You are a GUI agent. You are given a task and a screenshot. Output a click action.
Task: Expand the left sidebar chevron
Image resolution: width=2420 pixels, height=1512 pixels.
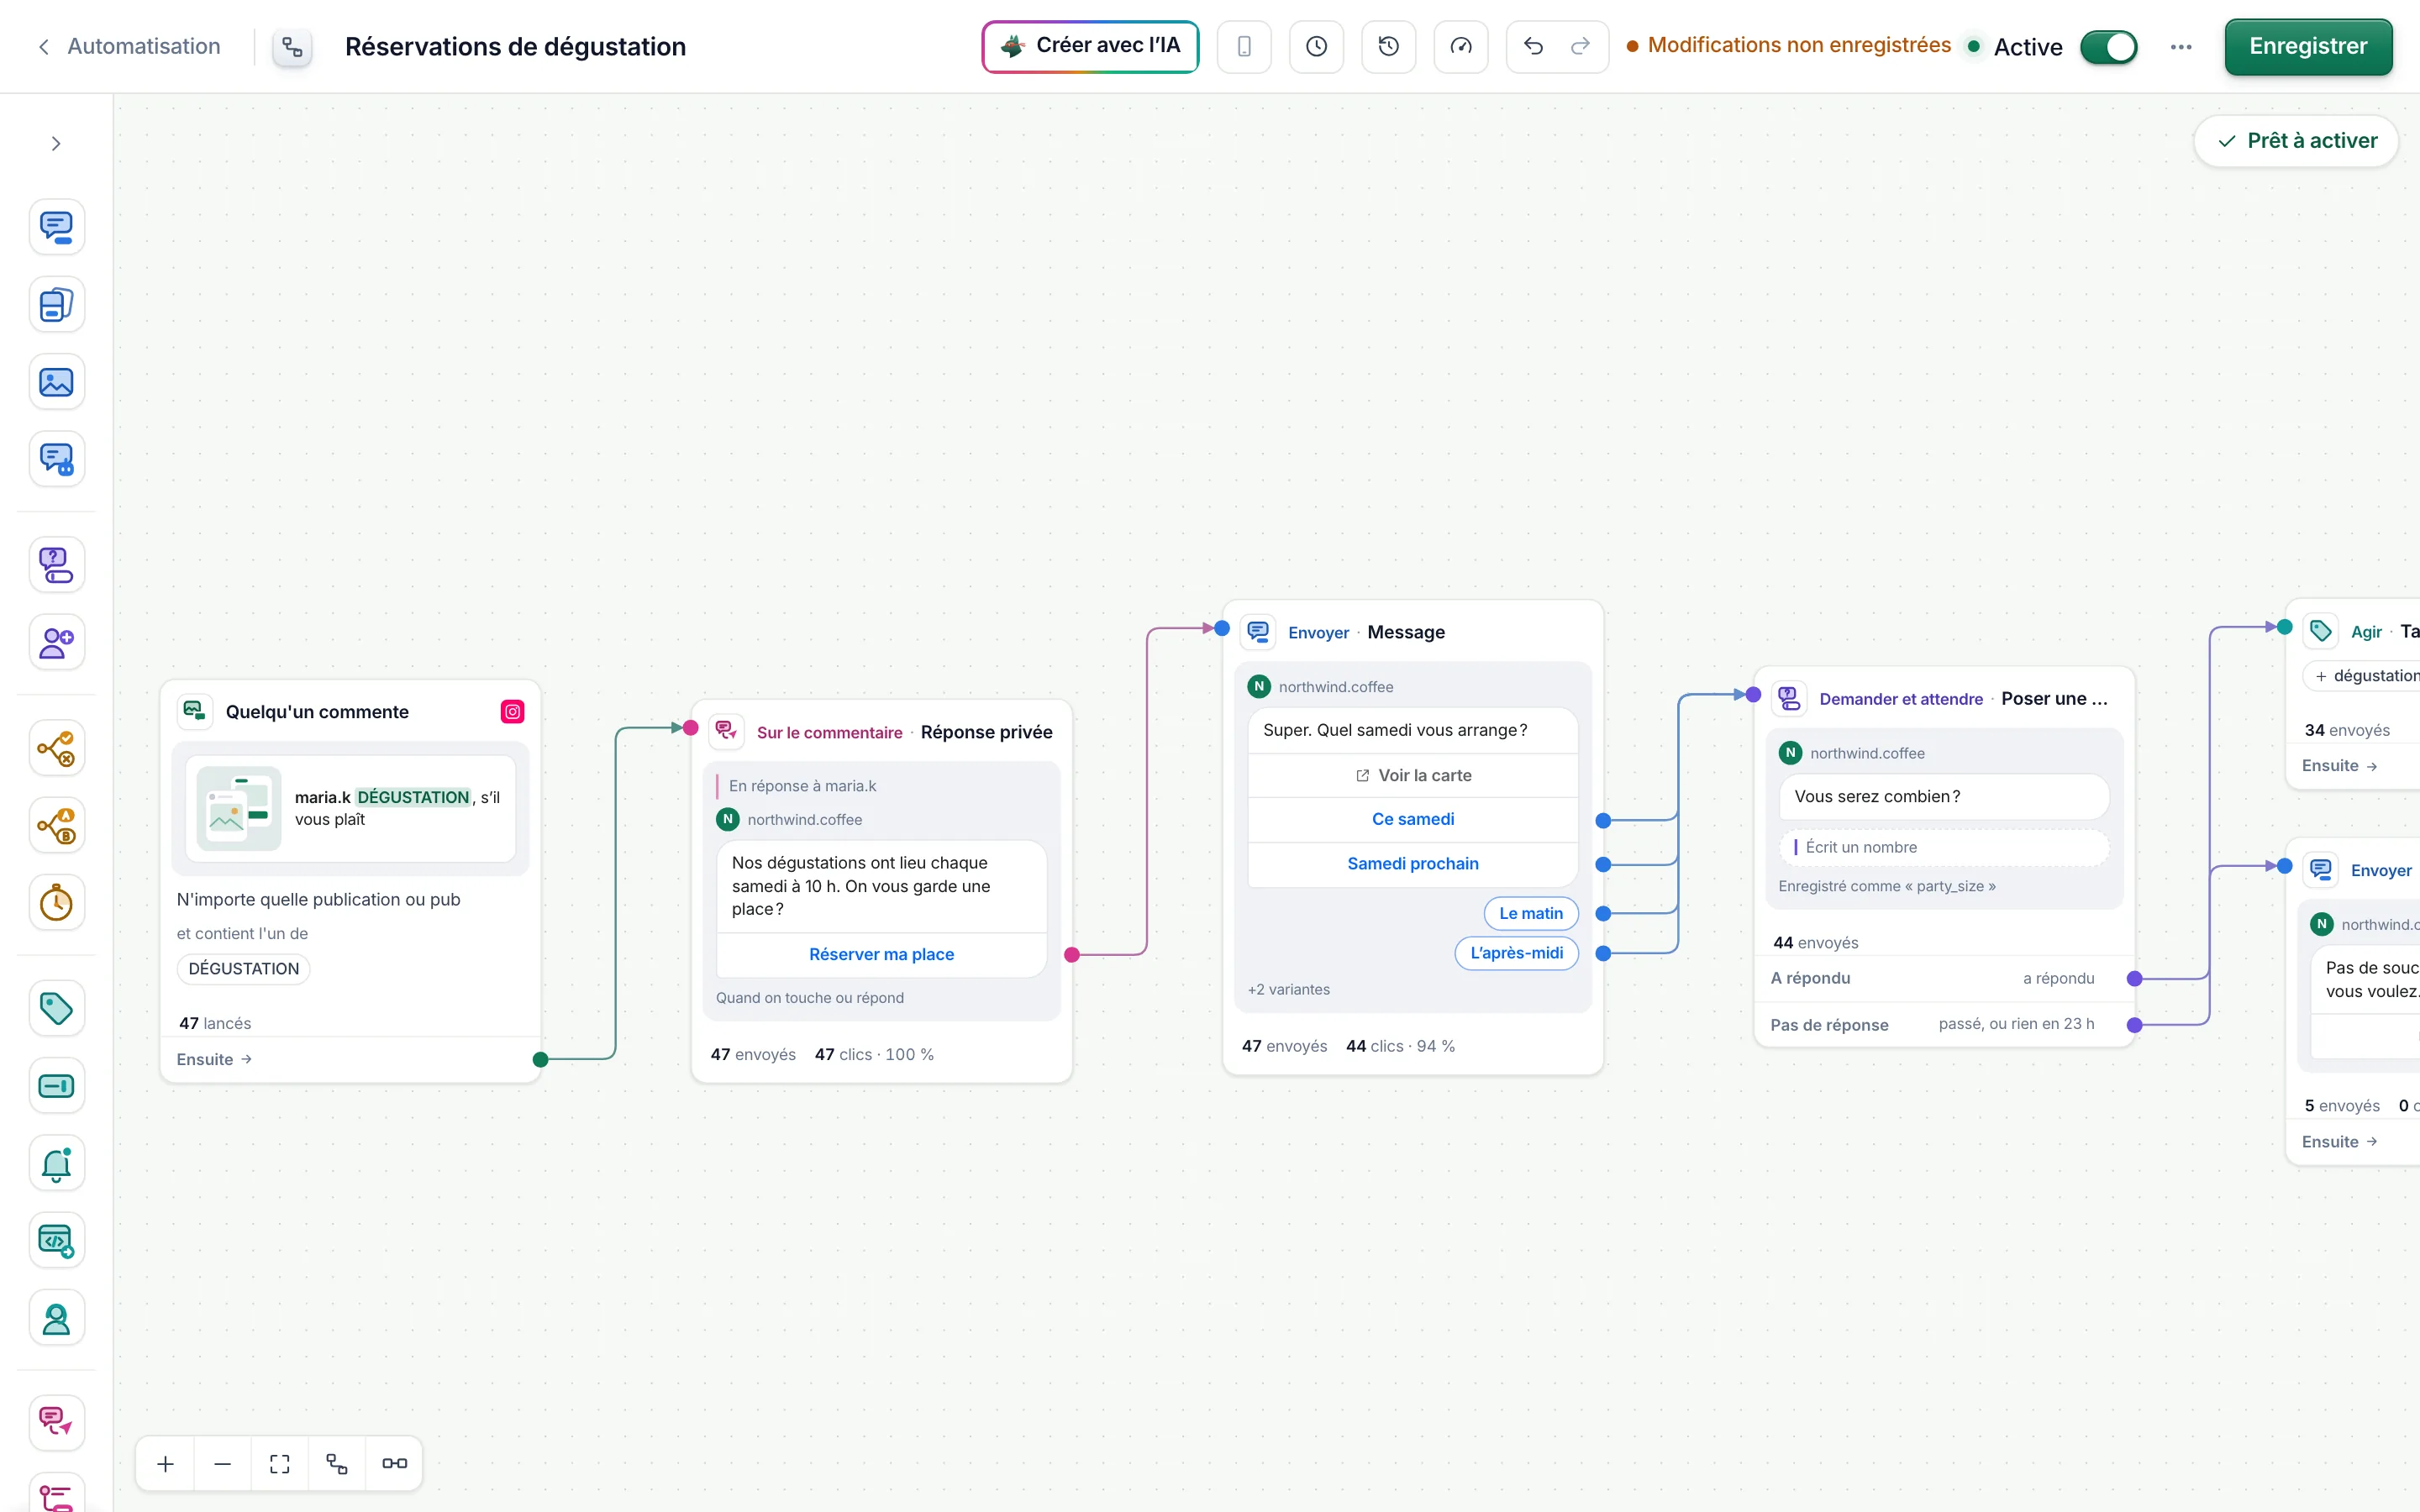pyautogui.click(x=56, y=143)
